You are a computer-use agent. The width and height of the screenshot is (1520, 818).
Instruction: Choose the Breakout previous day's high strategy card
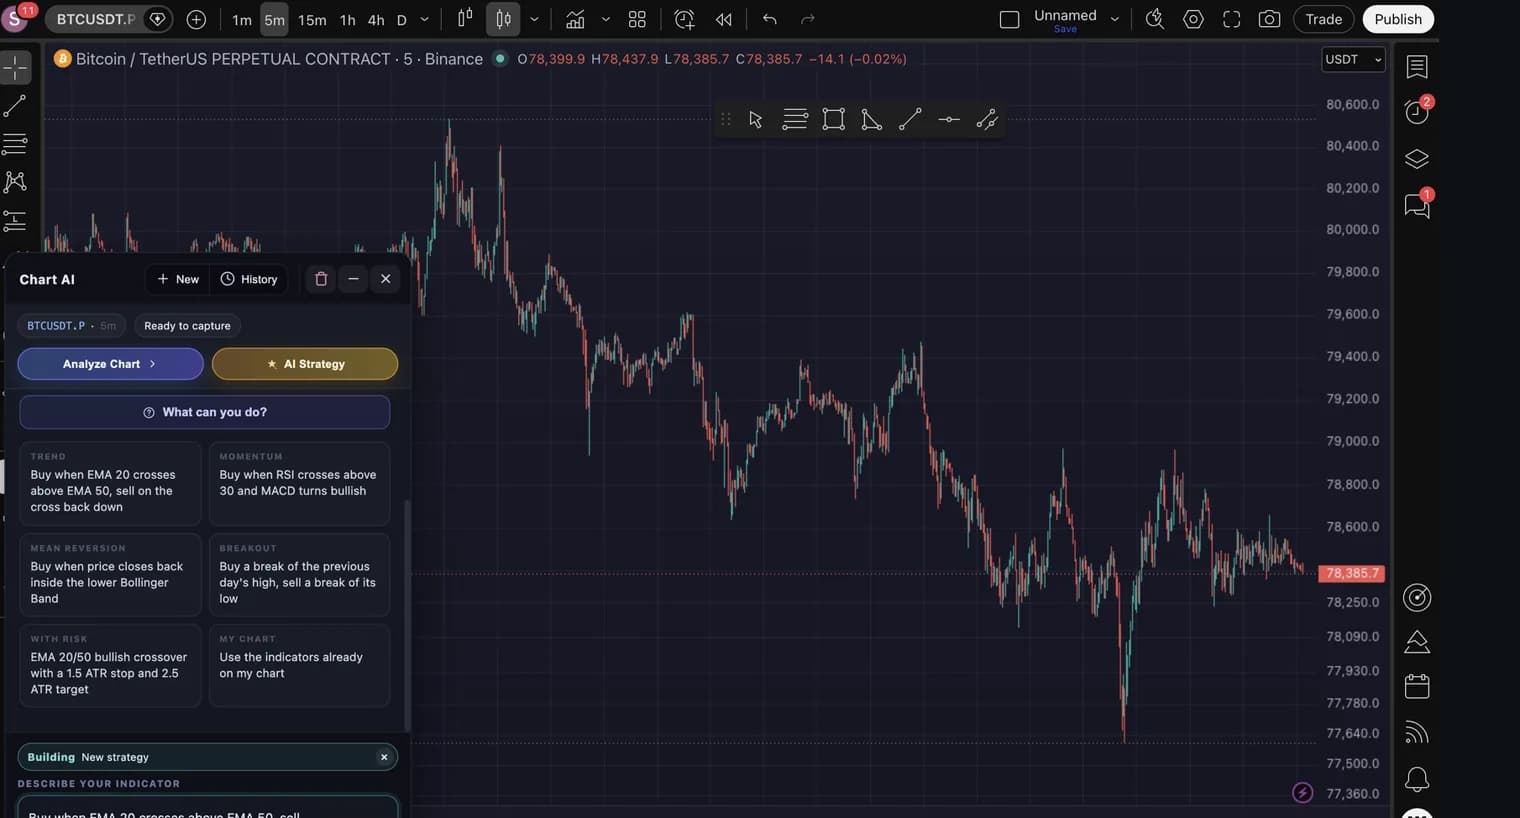pyautogui.click(x=299, y=575)
